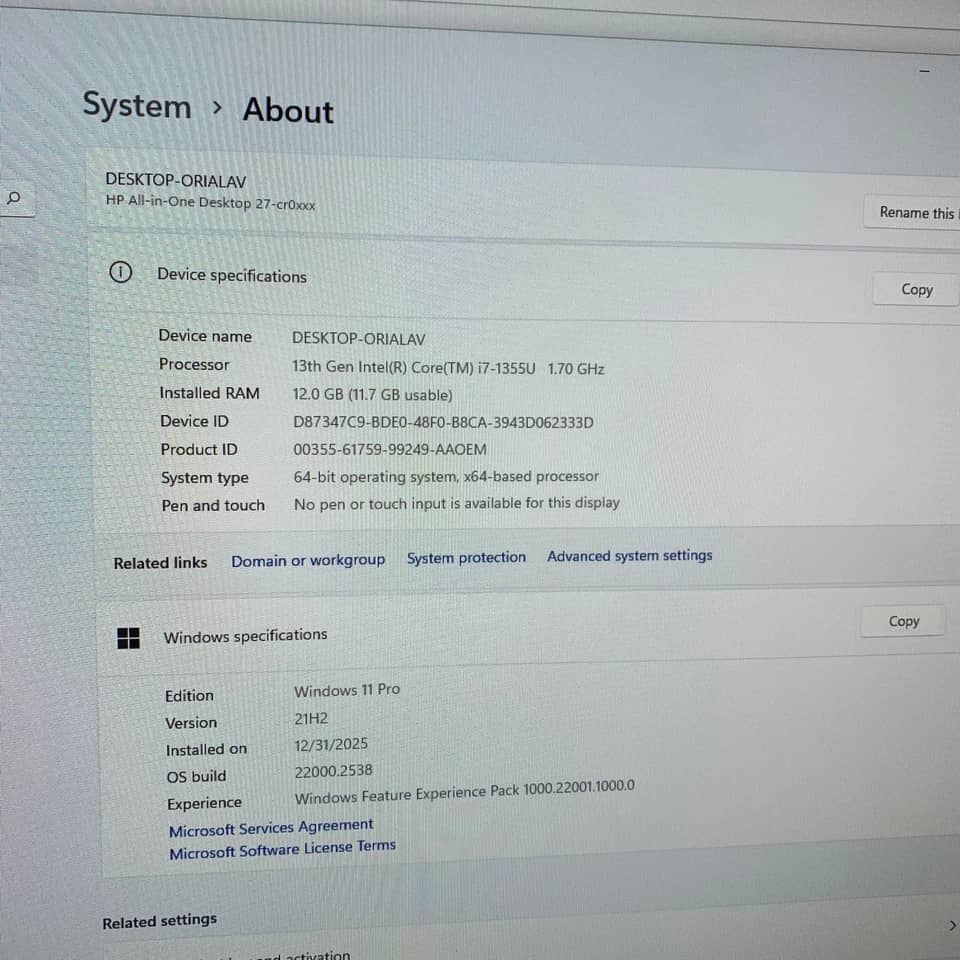
Task: Select the DESKTOP-ORIALAV title at top
Action: (x=175, y=181)
